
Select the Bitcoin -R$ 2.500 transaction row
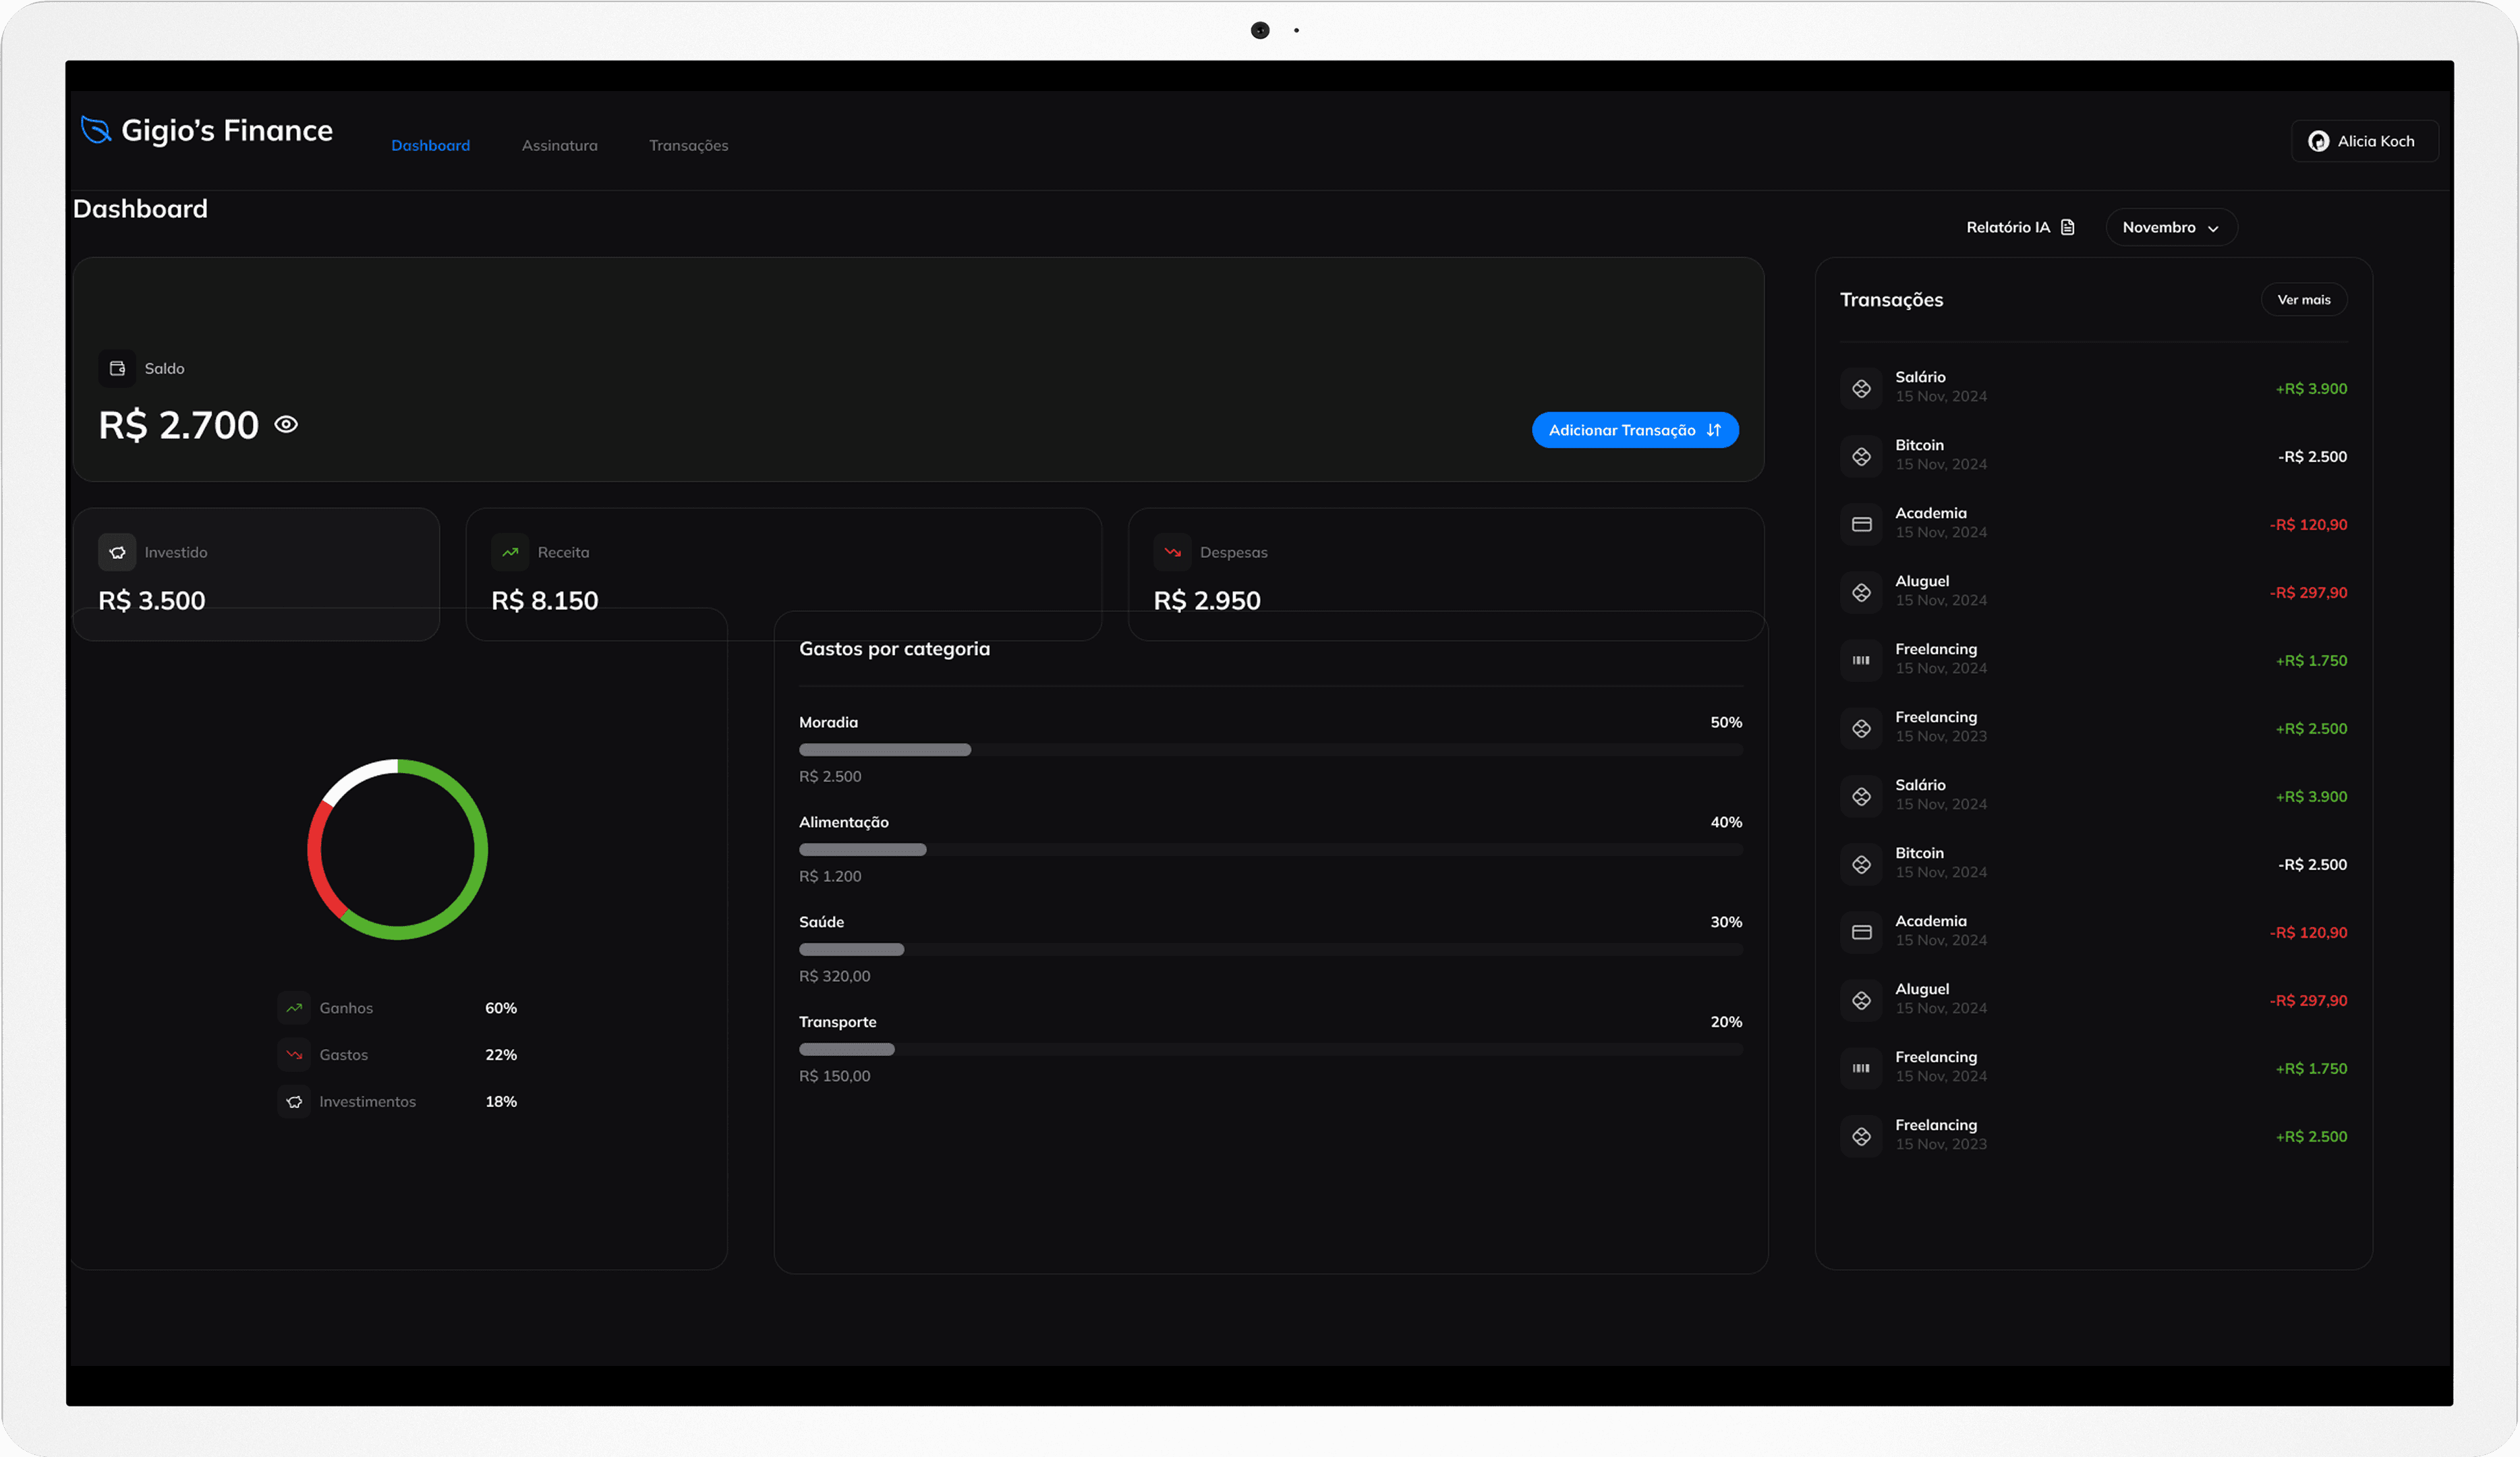2092,456
